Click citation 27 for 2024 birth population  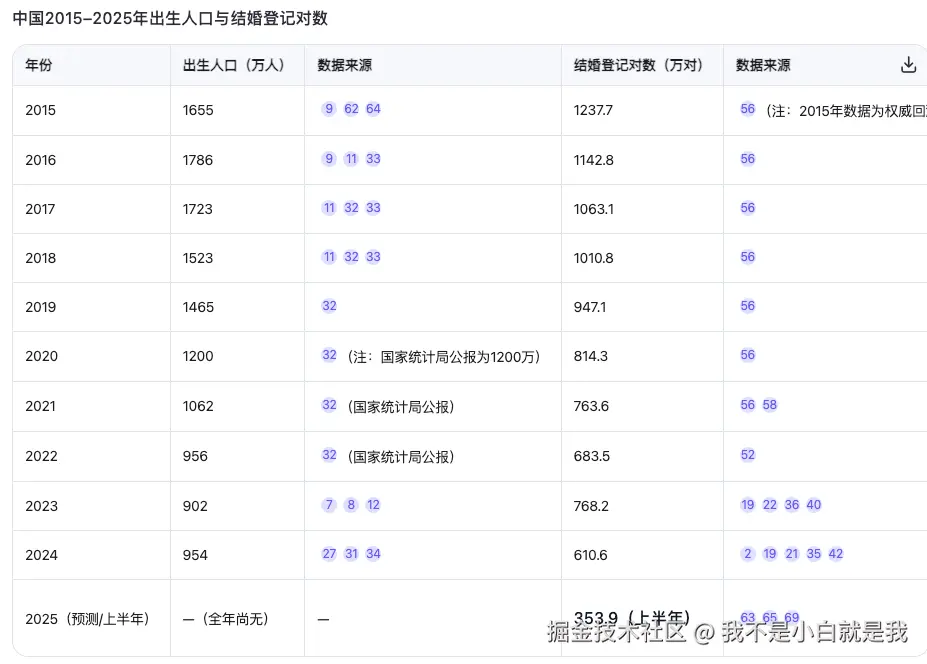click(x=329, y=553)
